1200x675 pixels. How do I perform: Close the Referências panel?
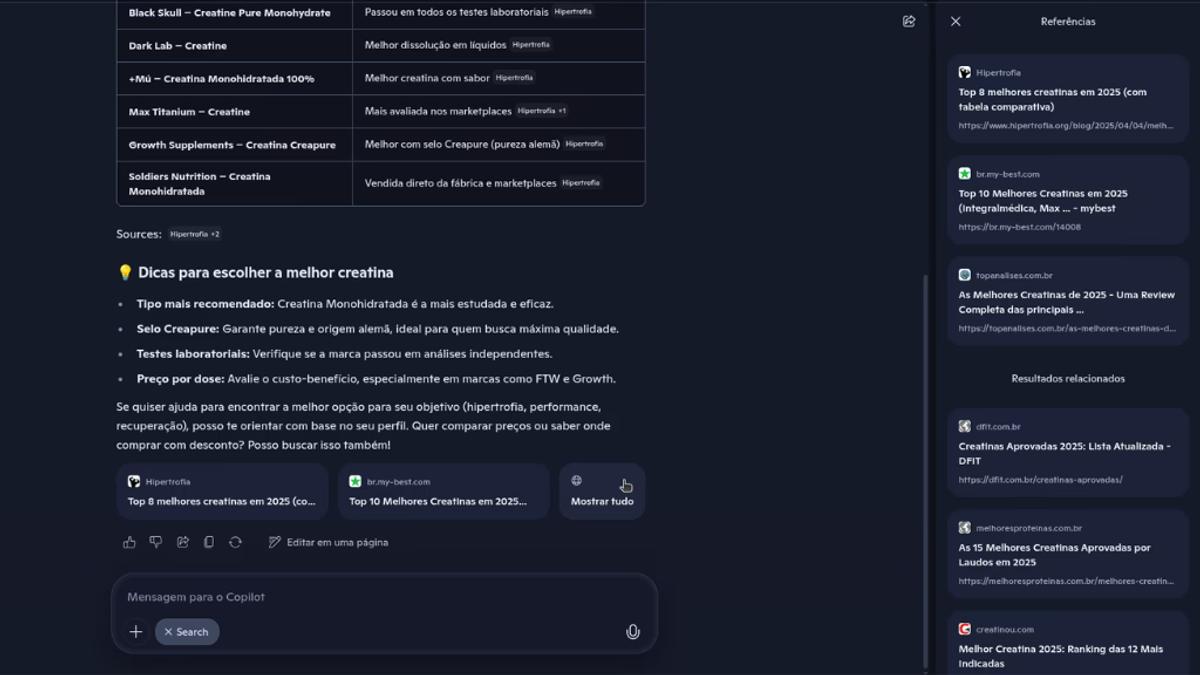point(955,21)
